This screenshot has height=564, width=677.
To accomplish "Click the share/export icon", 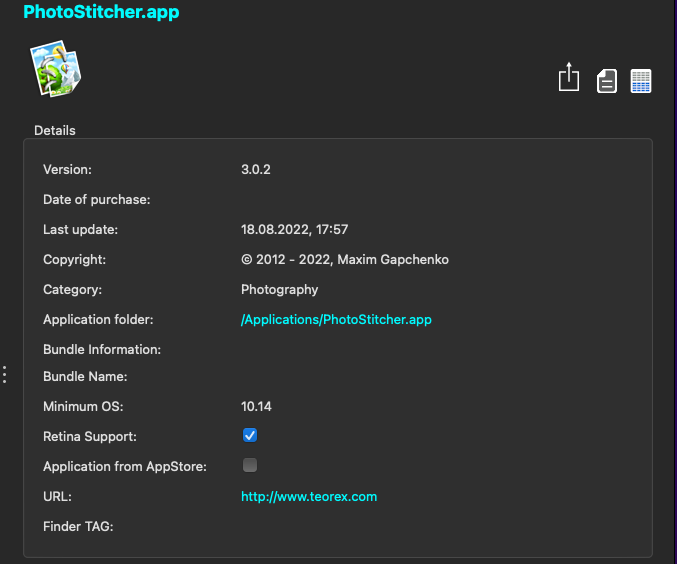I will [569, 77].
